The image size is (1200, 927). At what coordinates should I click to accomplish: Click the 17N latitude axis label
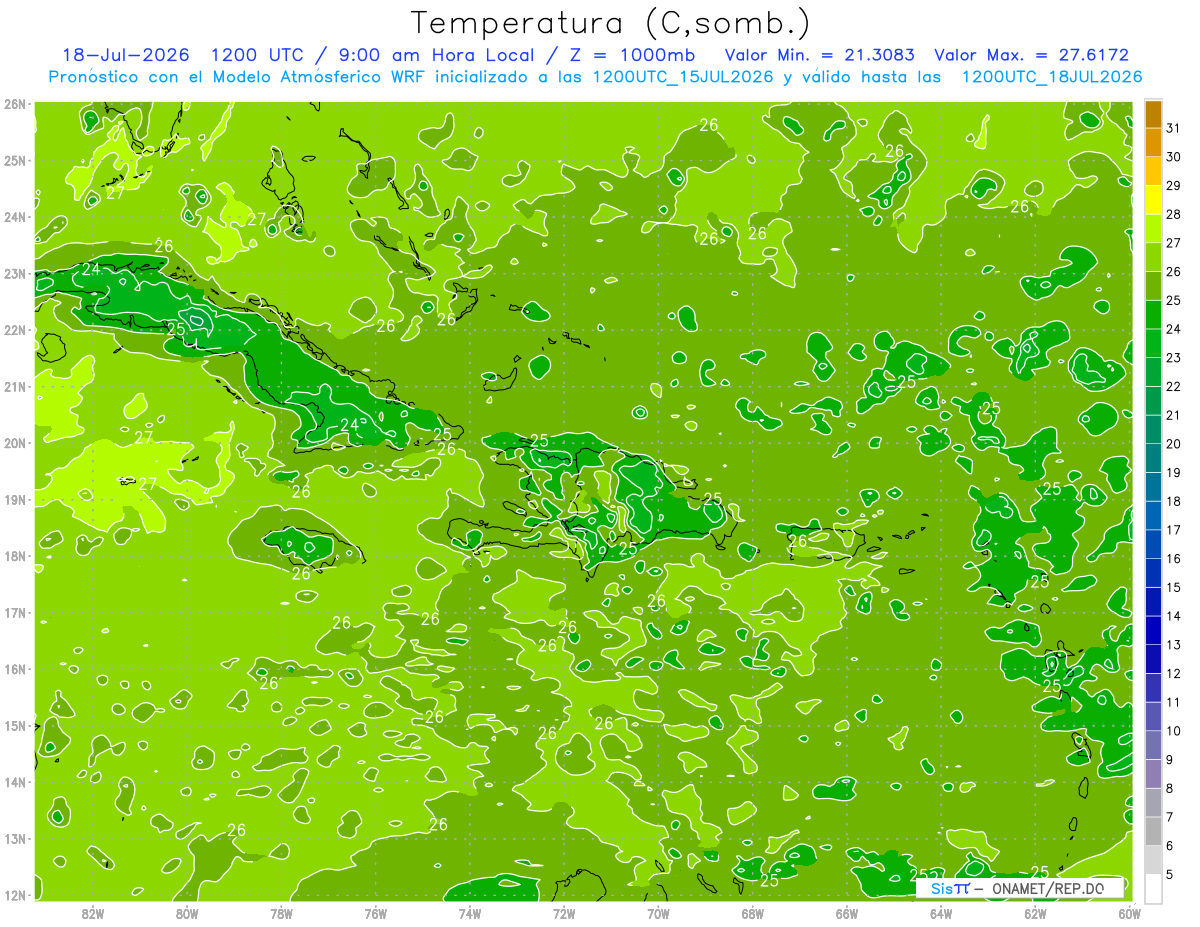coord(14,612)
